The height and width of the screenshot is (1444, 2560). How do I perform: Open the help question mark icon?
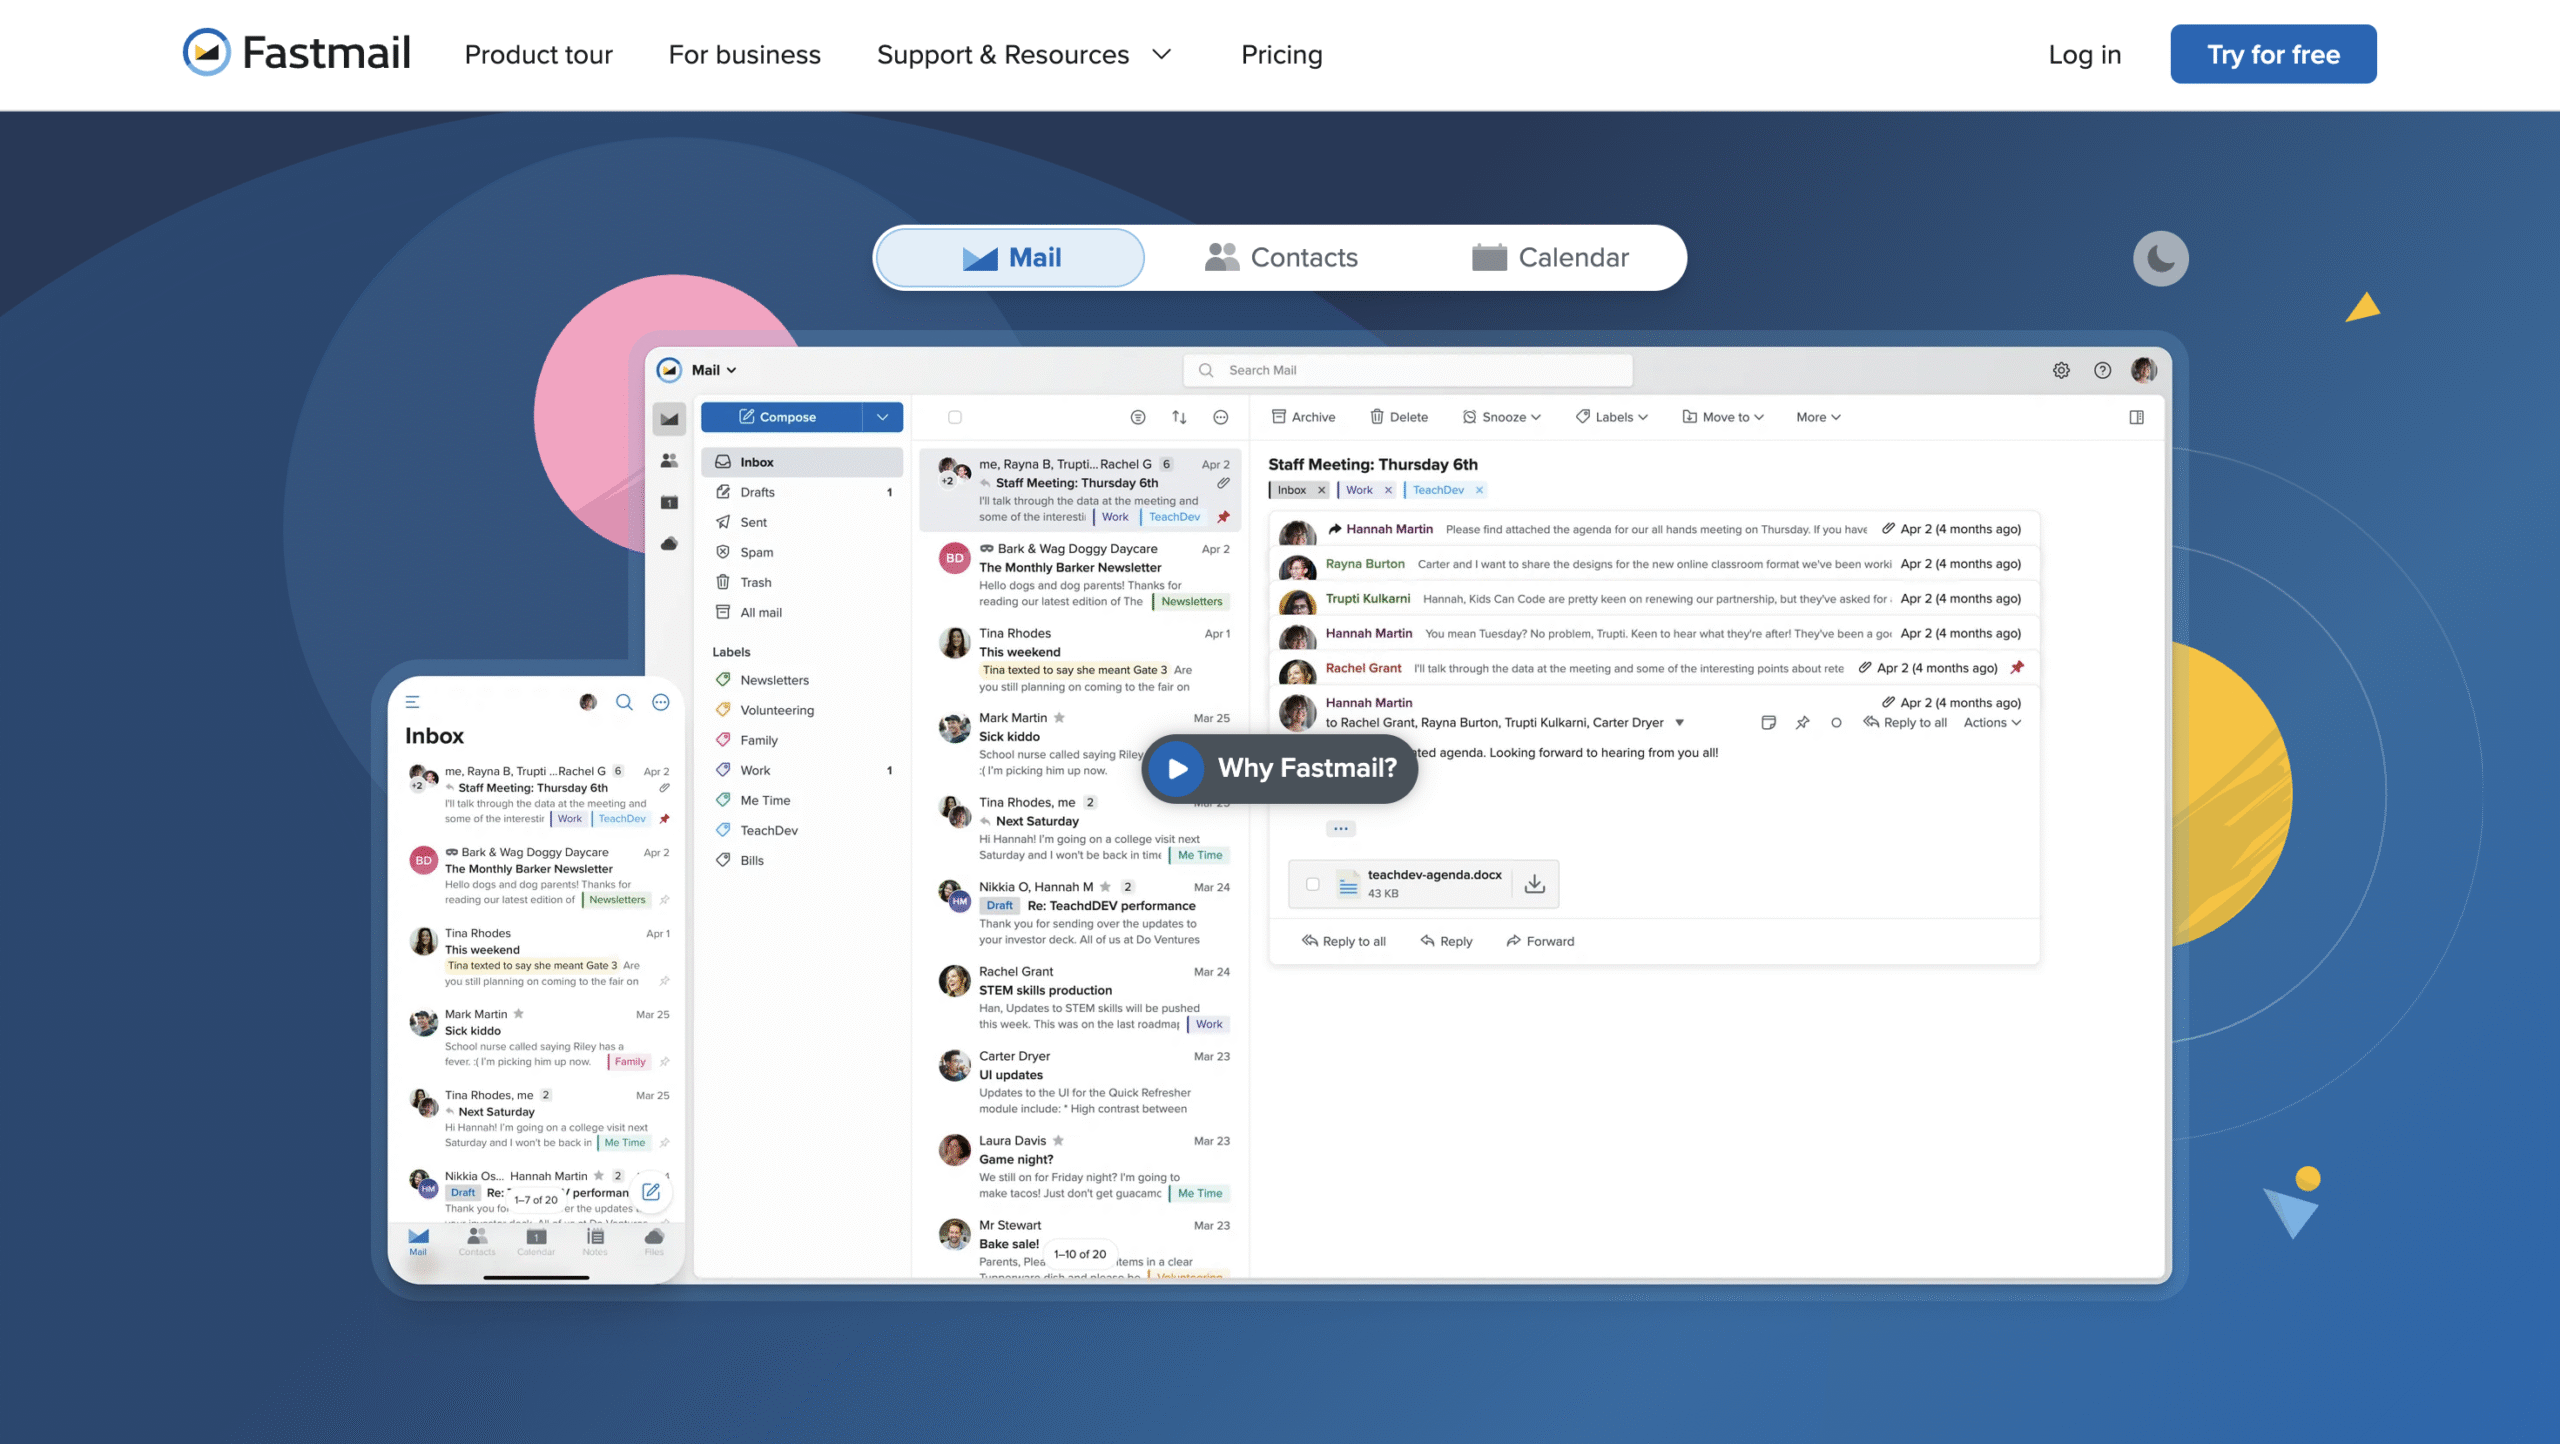[2102, 370]
